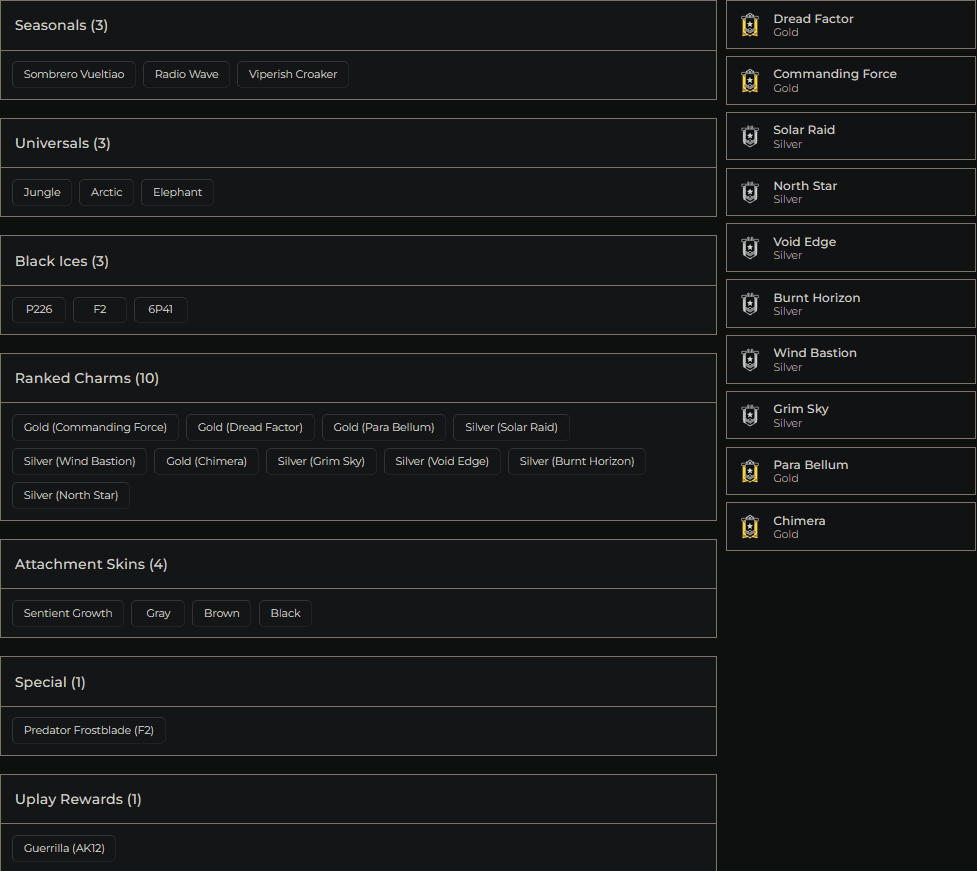Viewport: 977px width, 871px height.
Task: Select the Sombrero Vueltiao seasonal skin
Action: 73,73
